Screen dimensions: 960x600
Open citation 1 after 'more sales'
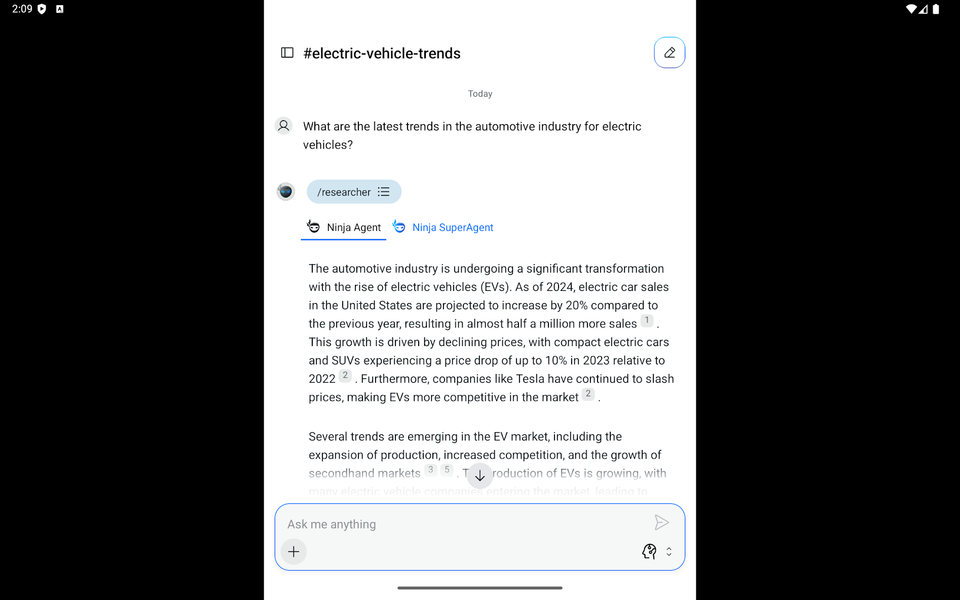tap(647, 320)
